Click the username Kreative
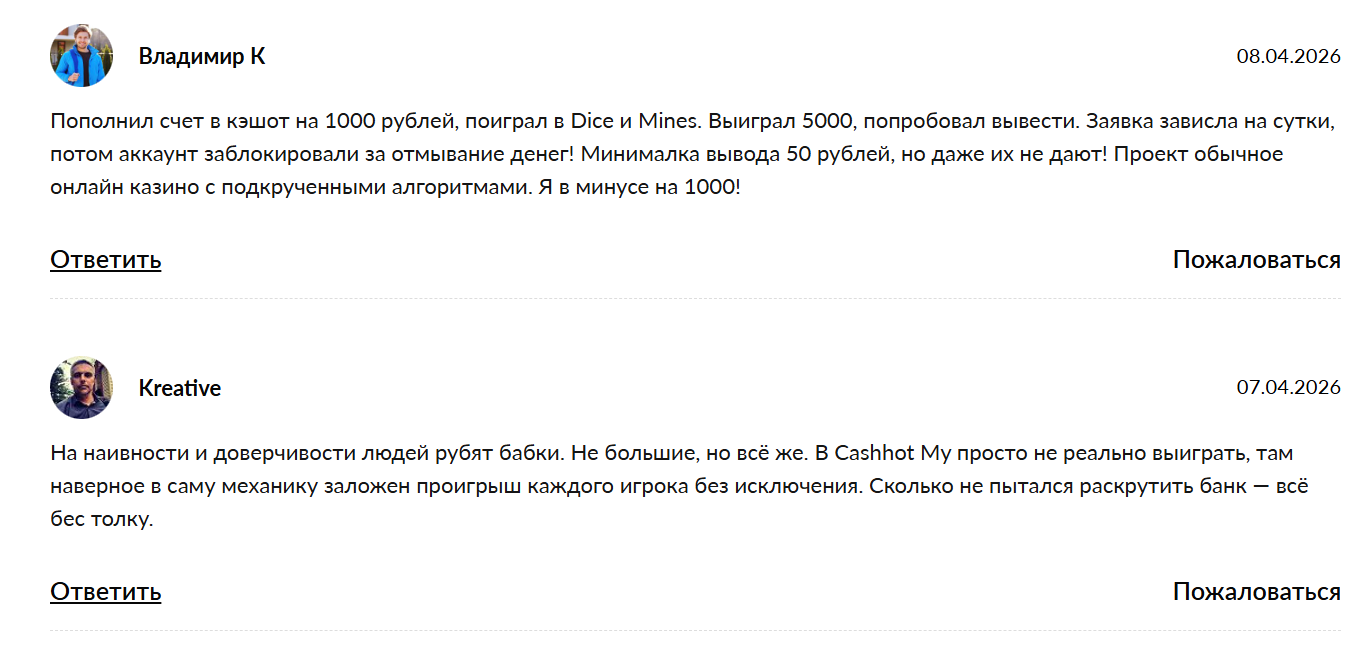The height and width of the screenshot is (646, 1372). coord(179,388)
